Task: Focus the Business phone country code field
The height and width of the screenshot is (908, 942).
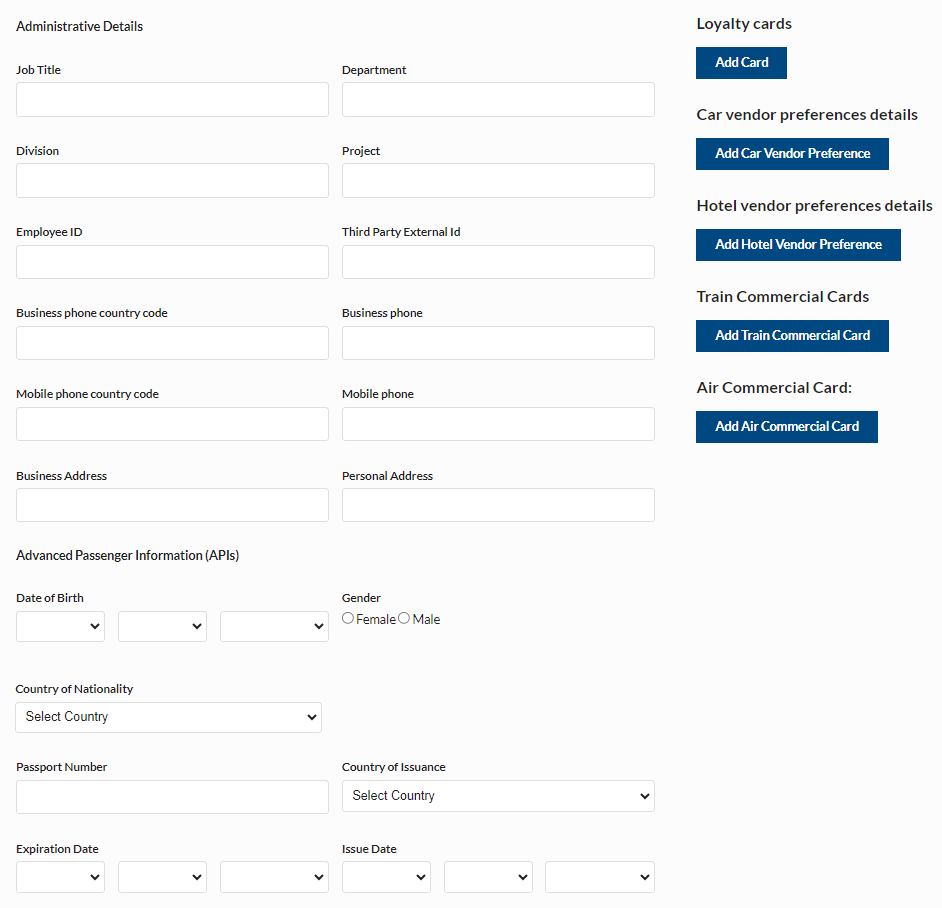Action: [172, 343]
